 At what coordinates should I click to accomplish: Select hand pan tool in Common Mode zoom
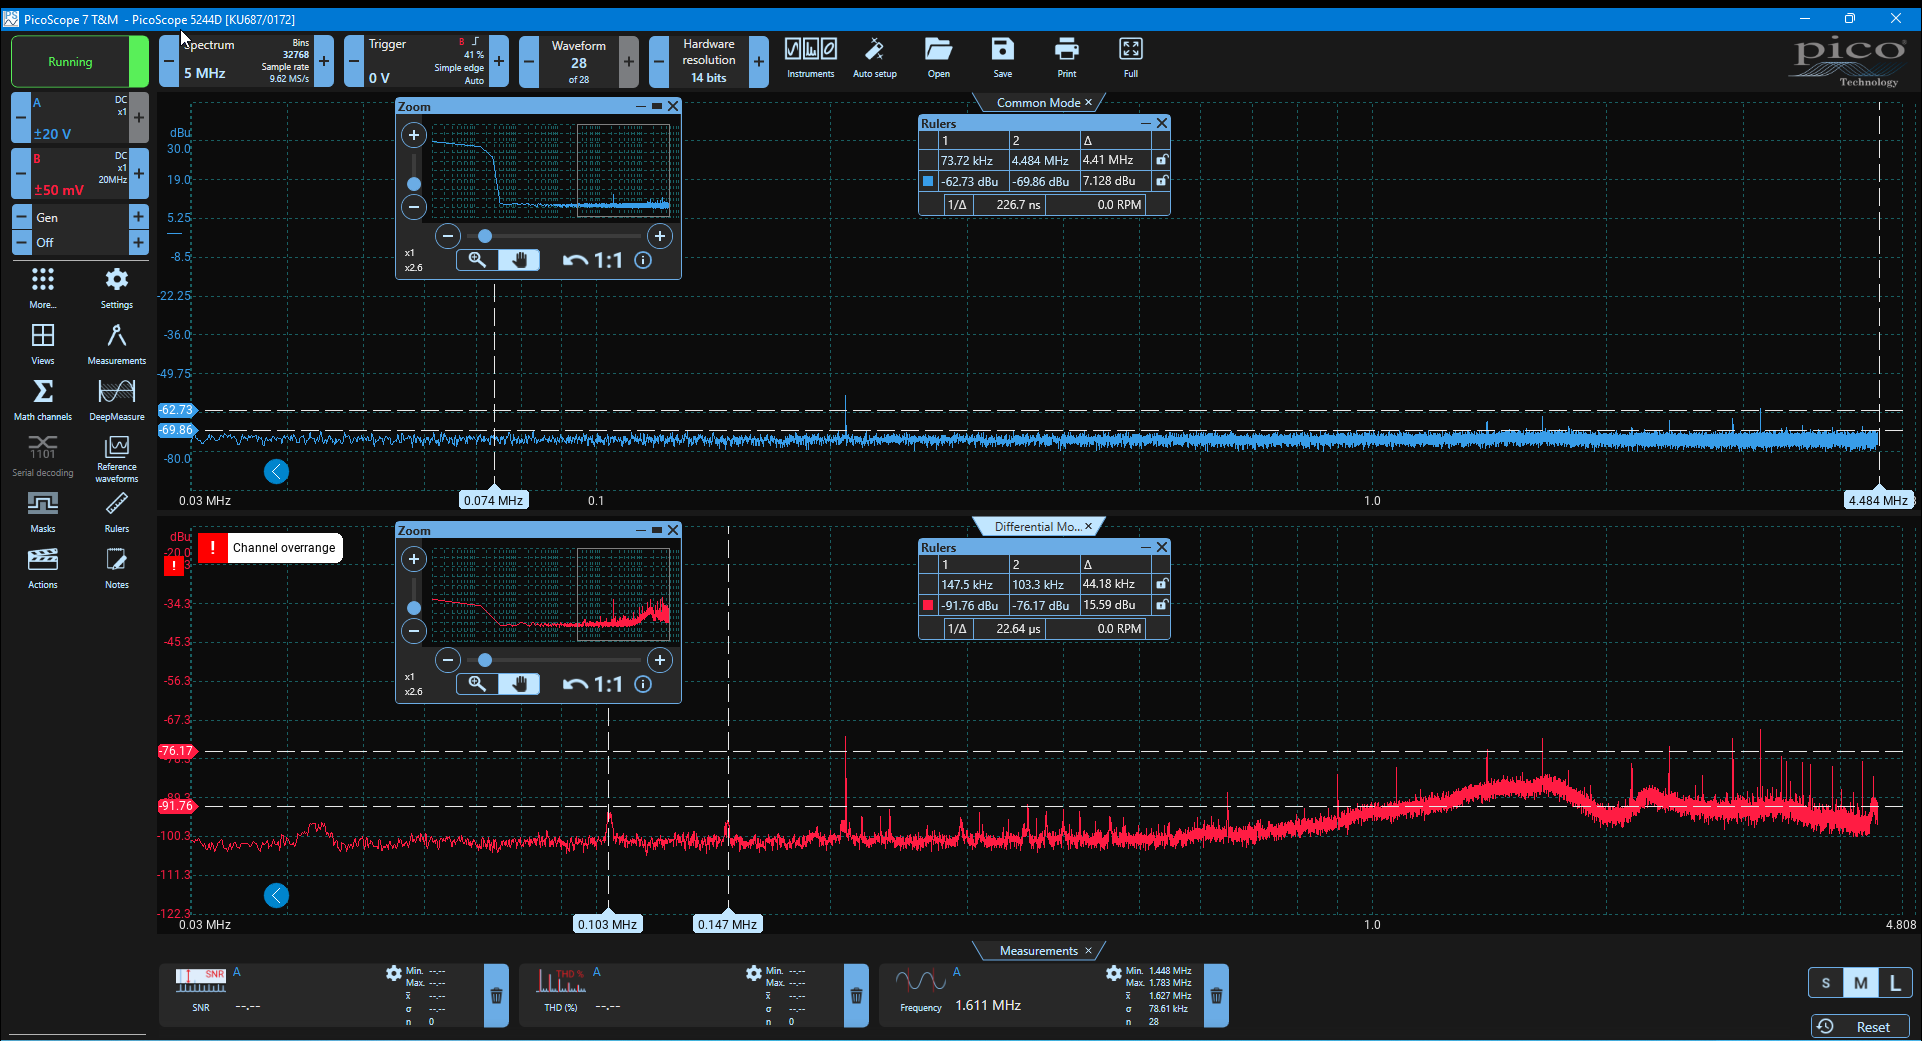(519, 260)
